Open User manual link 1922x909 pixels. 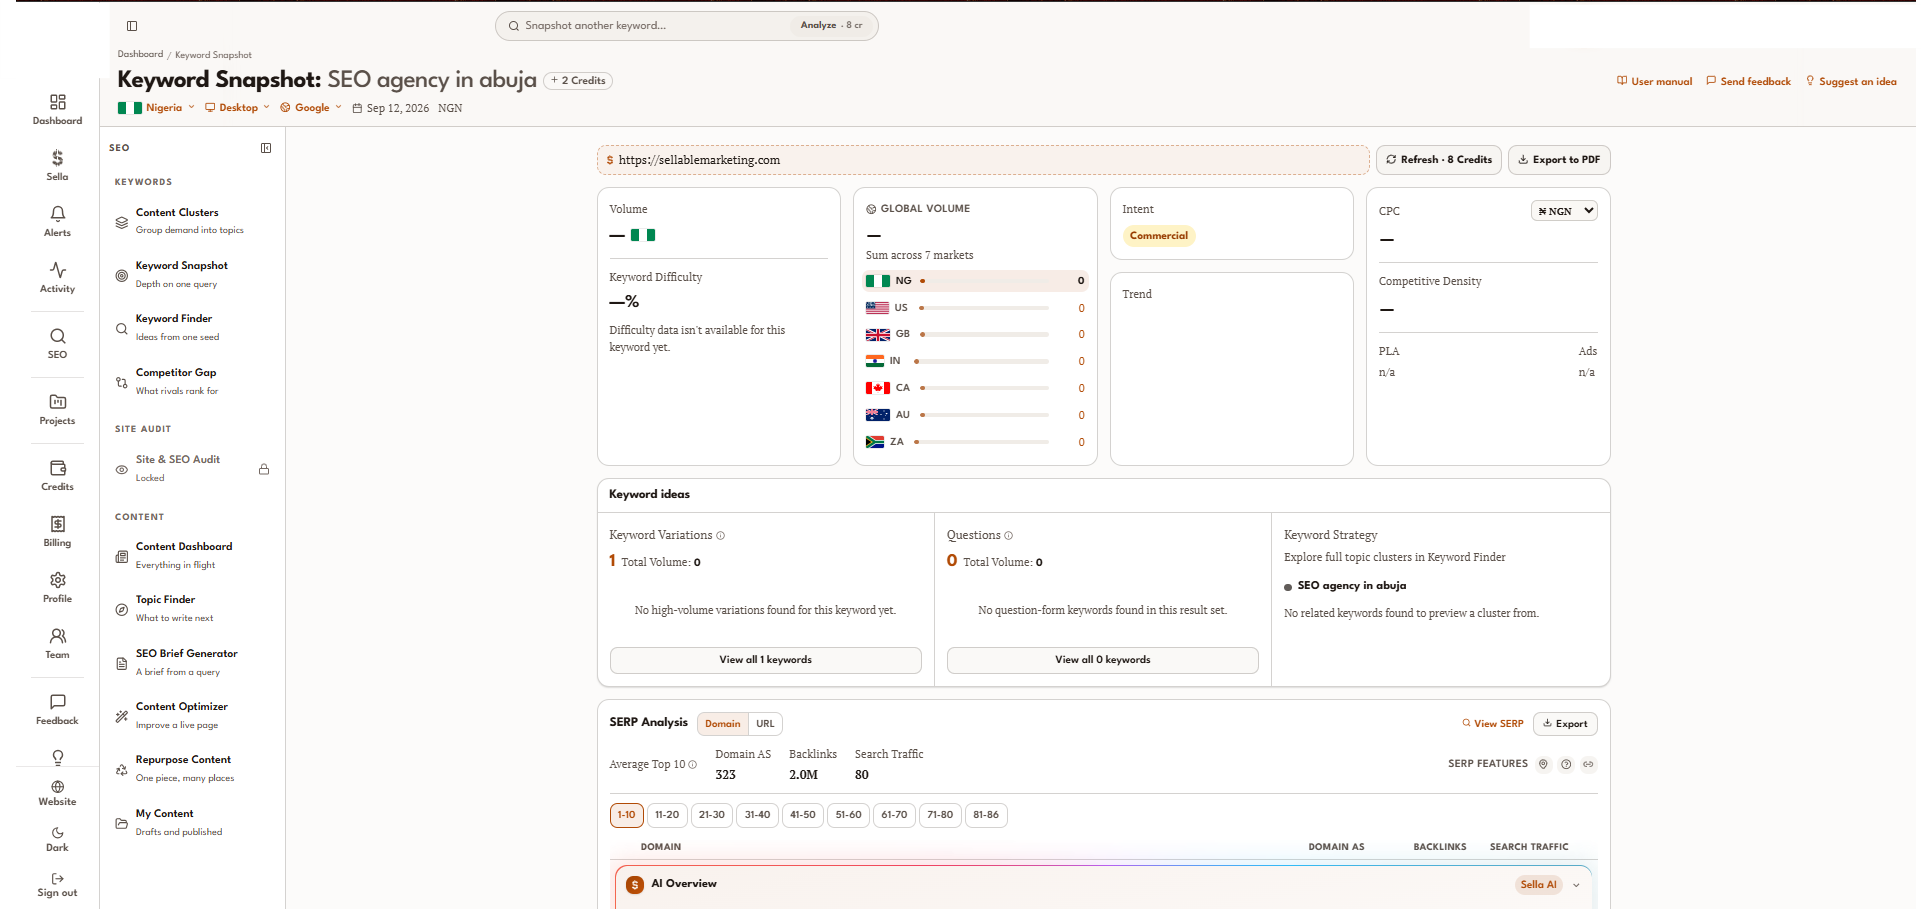coord(1655,82)
